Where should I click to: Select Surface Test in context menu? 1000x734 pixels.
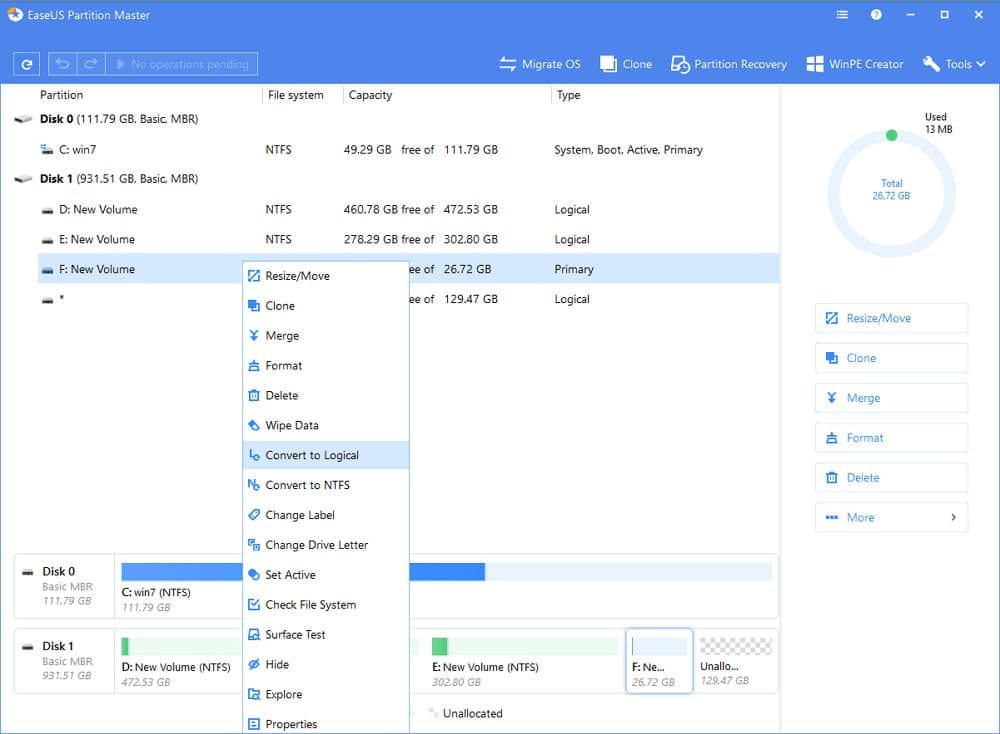point(295,635)
